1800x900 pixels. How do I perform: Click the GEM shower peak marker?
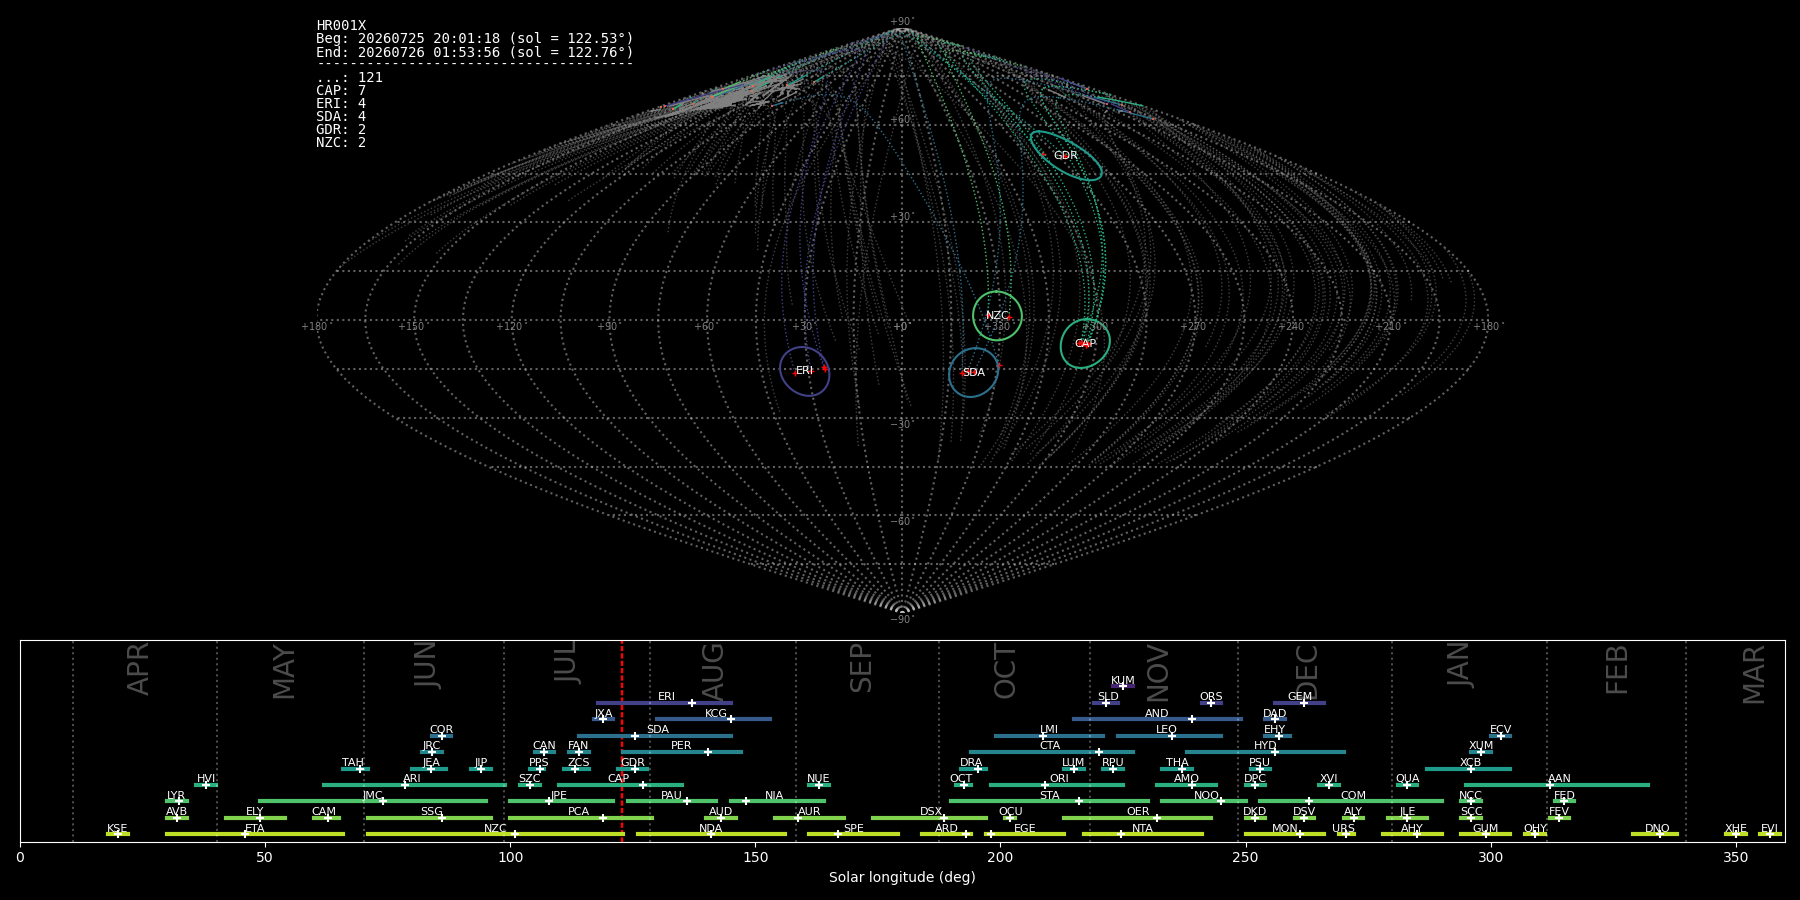click(x=1304, y=703)
